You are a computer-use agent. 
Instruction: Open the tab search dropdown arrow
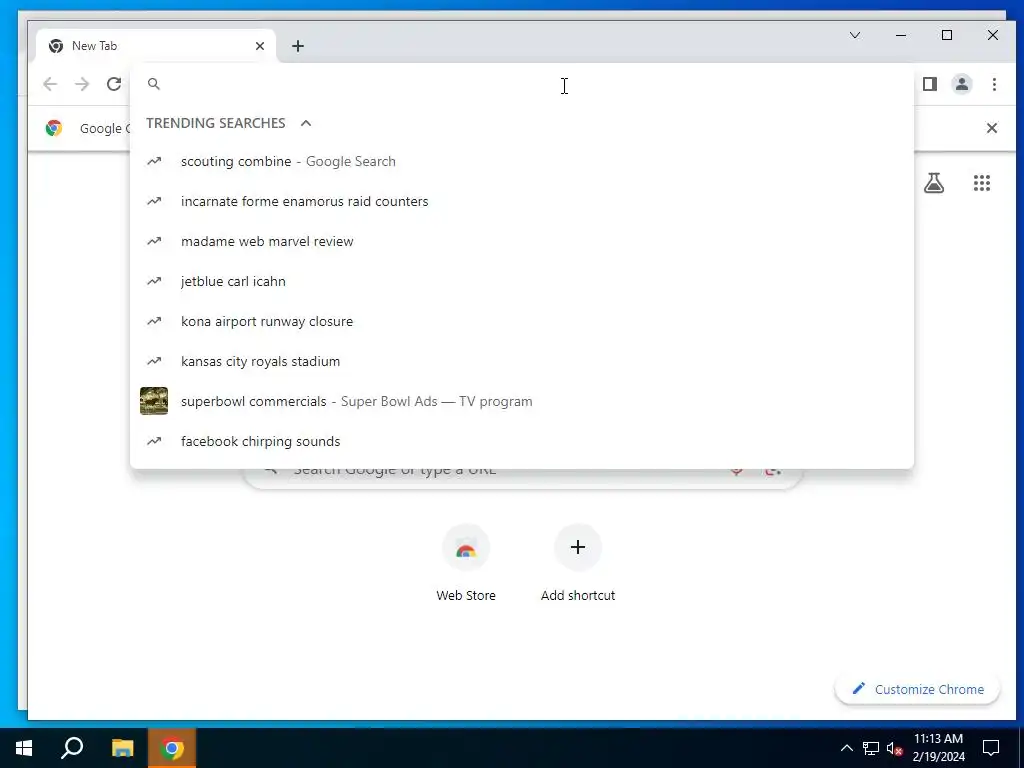coord(854,35)
